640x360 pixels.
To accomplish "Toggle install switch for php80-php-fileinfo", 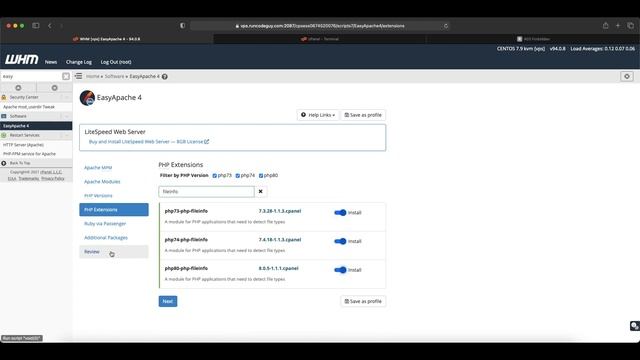I will (340, 270).
